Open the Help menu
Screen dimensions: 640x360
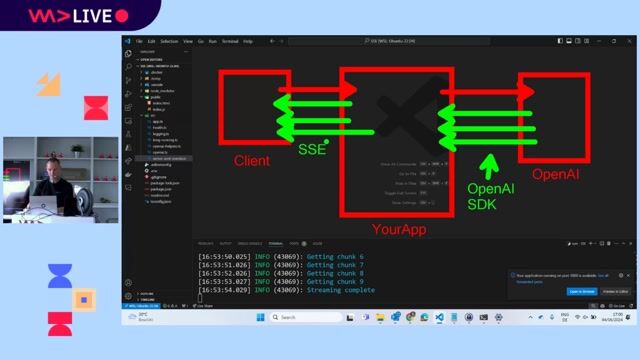tap(248, 41)
